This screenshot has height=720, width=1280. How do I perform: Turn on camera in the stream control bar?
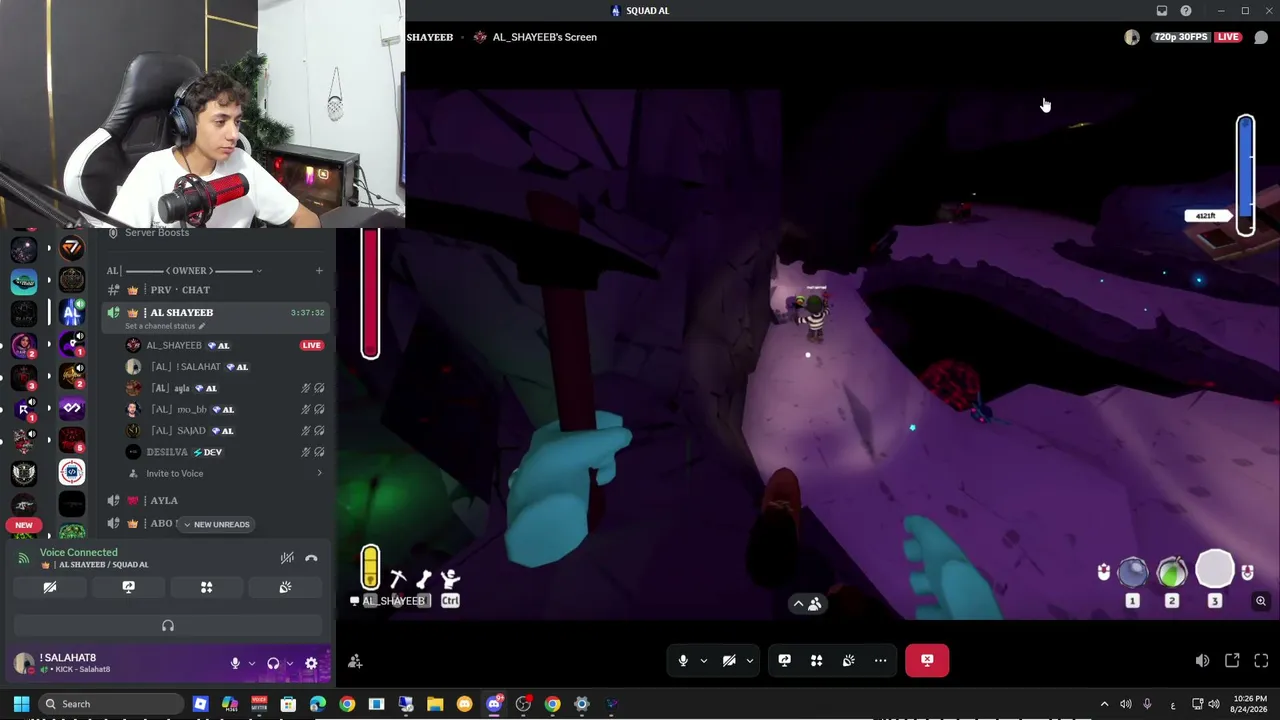pos(729,660)
